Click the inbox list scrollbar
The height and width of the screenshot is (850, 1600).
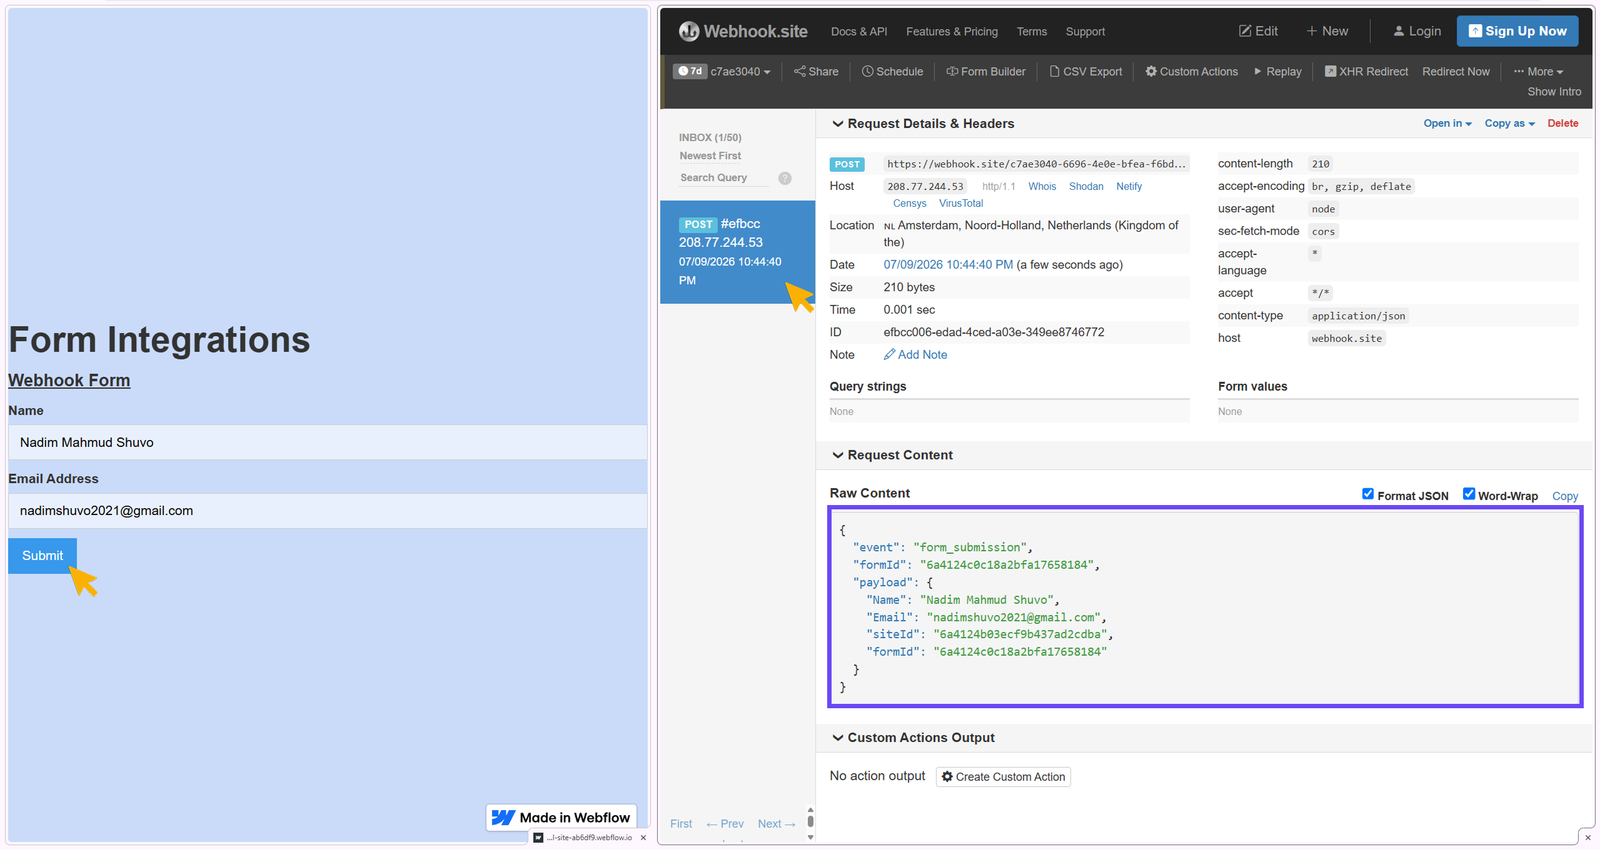pos(810,823)
